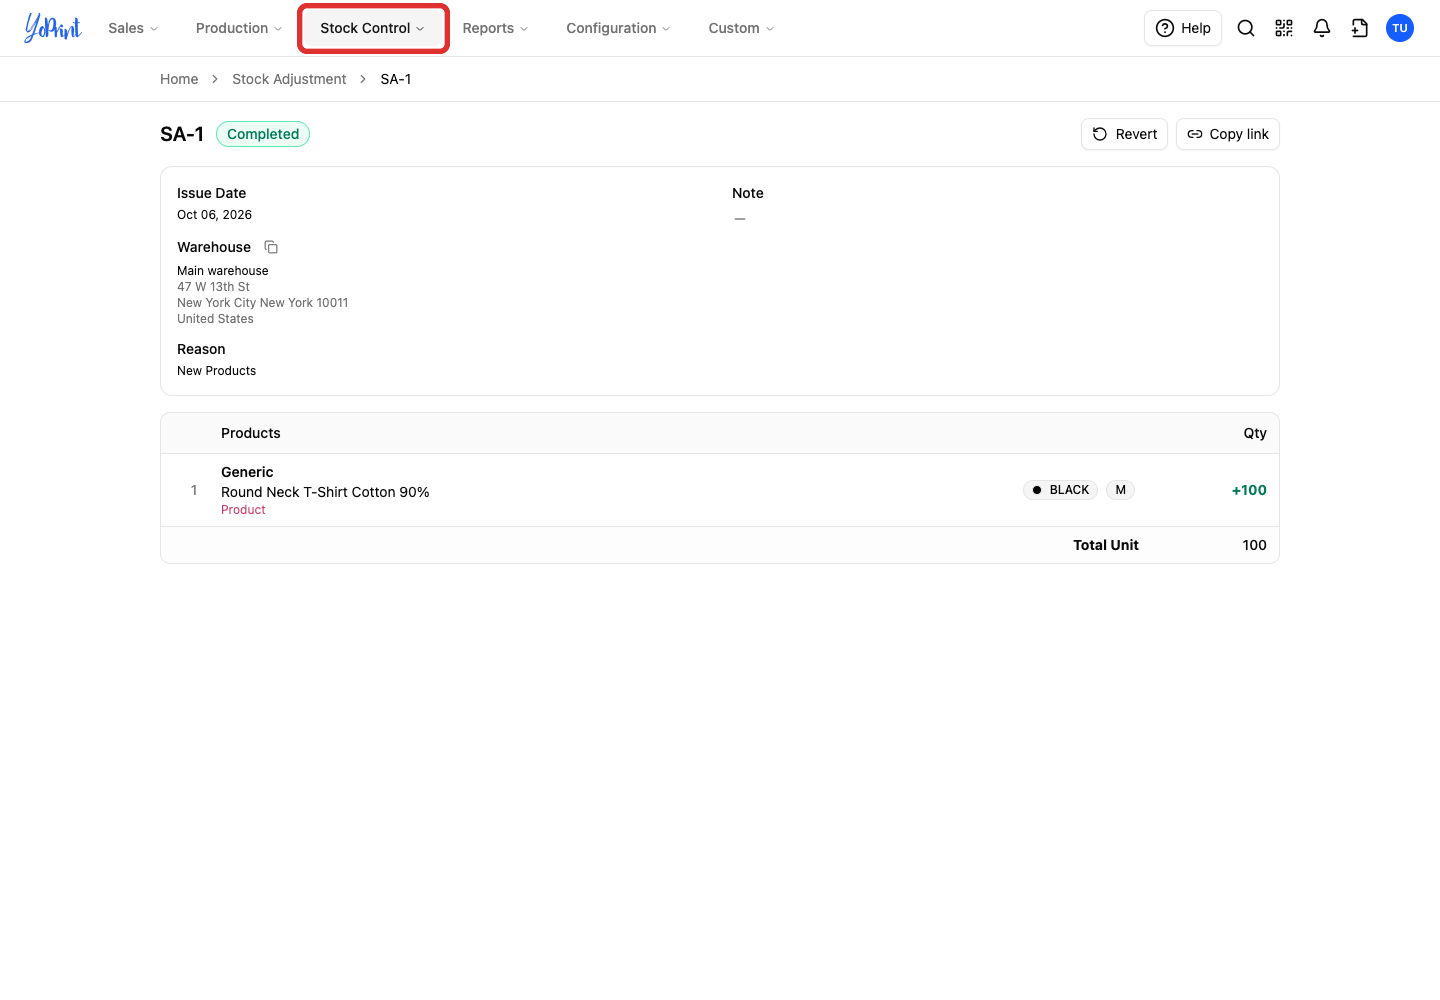Expand the Custom menu

(741, 28)
